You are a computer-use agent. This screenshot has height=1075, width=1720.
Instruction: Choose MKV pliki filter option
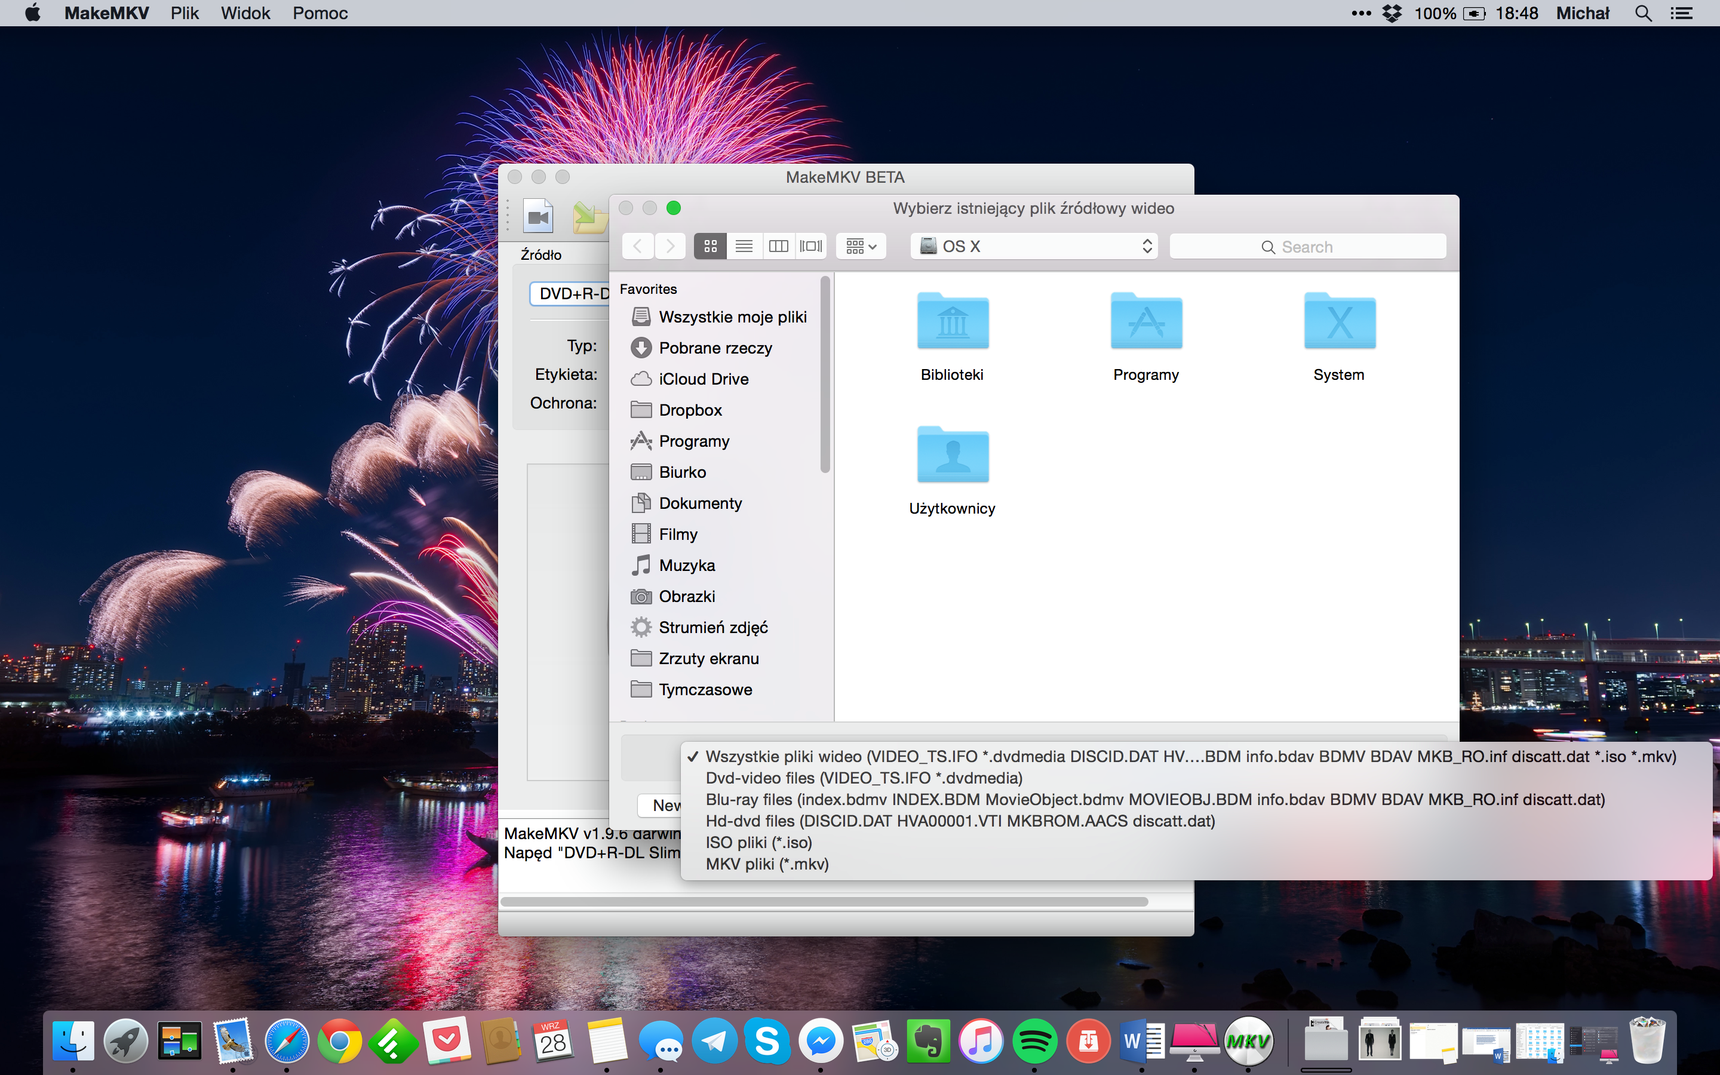(x=1196, y=864)
